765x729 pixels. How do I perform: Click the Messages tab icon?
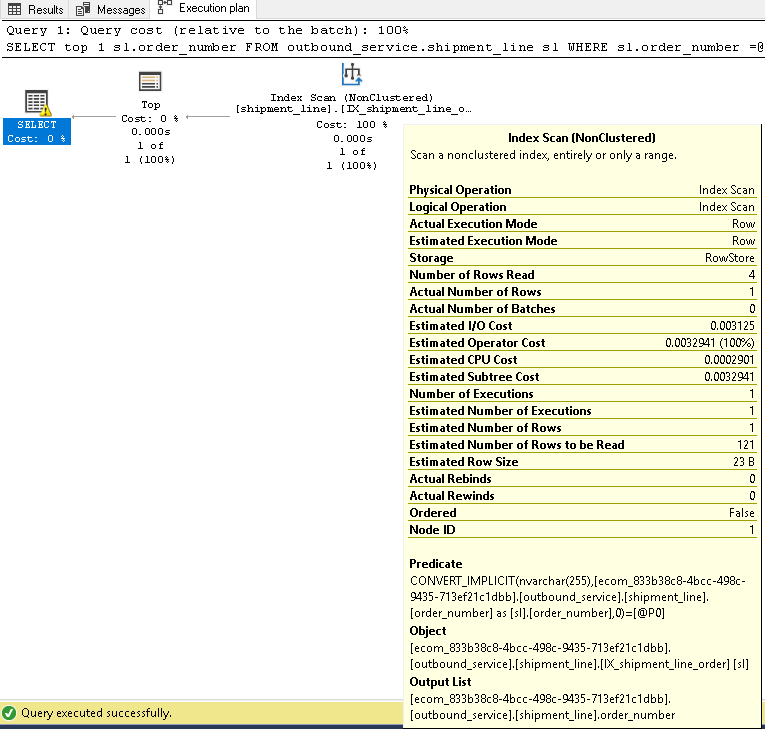tap(83, 9)
